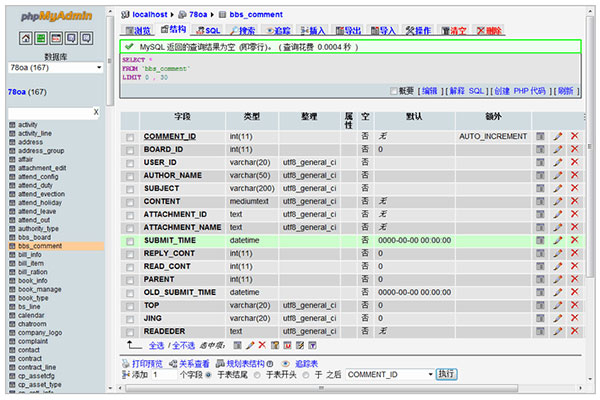Click the with-selected primary key icon
The width and height of the screenshot is (600, 400).
(275, 346)
